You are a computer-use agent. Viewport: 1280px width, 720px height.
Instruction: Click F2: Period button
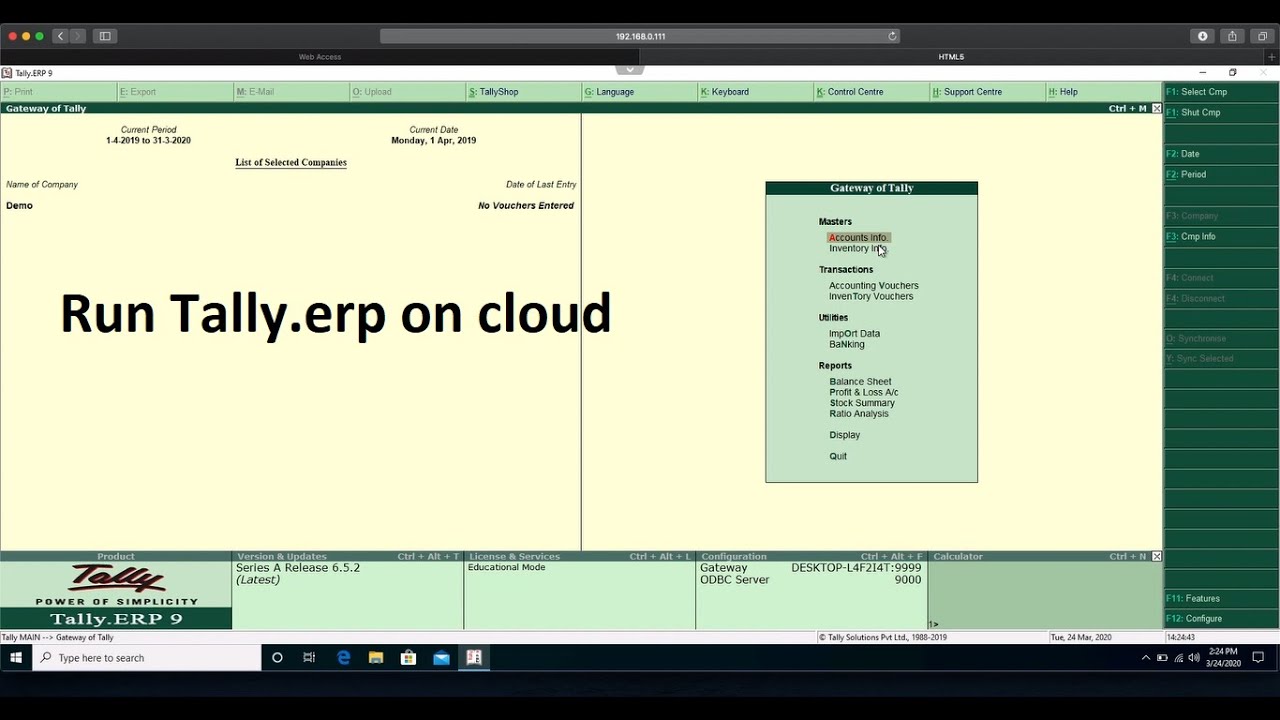click(x=1221, y=175)
